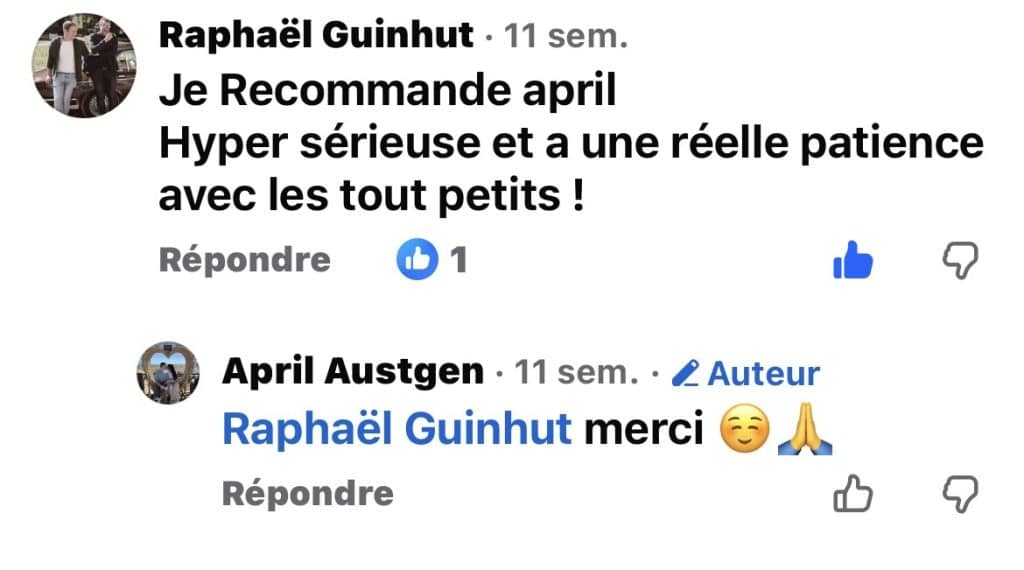The height and width of the screenshot is (570, 1024).
Task: Reply to Raphaël's comment via Répondre
Action: 244,260
